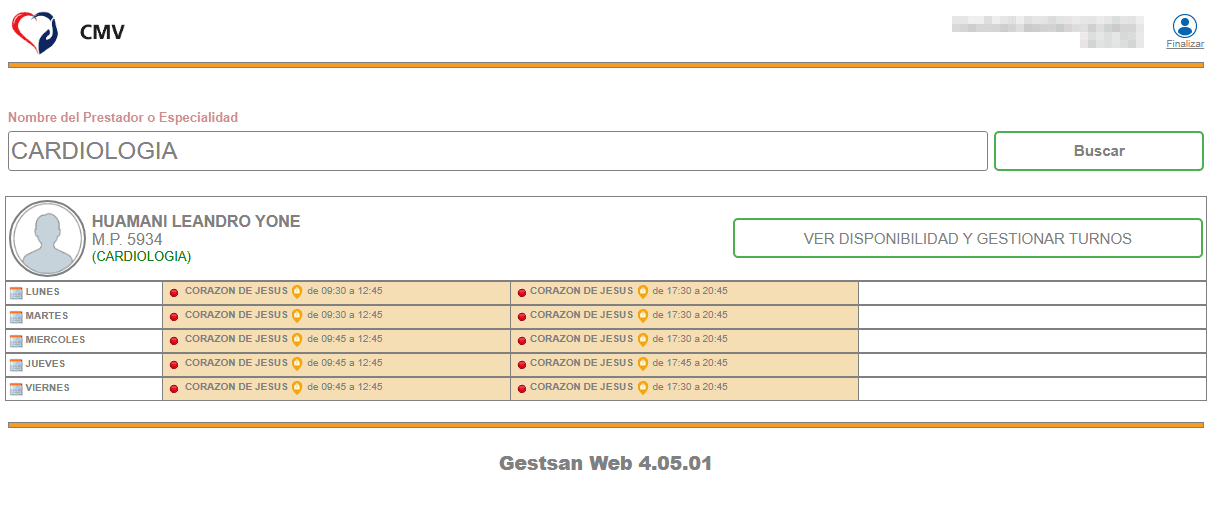
Task: Click the location pin in Lunes 17:30 slot
Action: (x=643, y=291)
